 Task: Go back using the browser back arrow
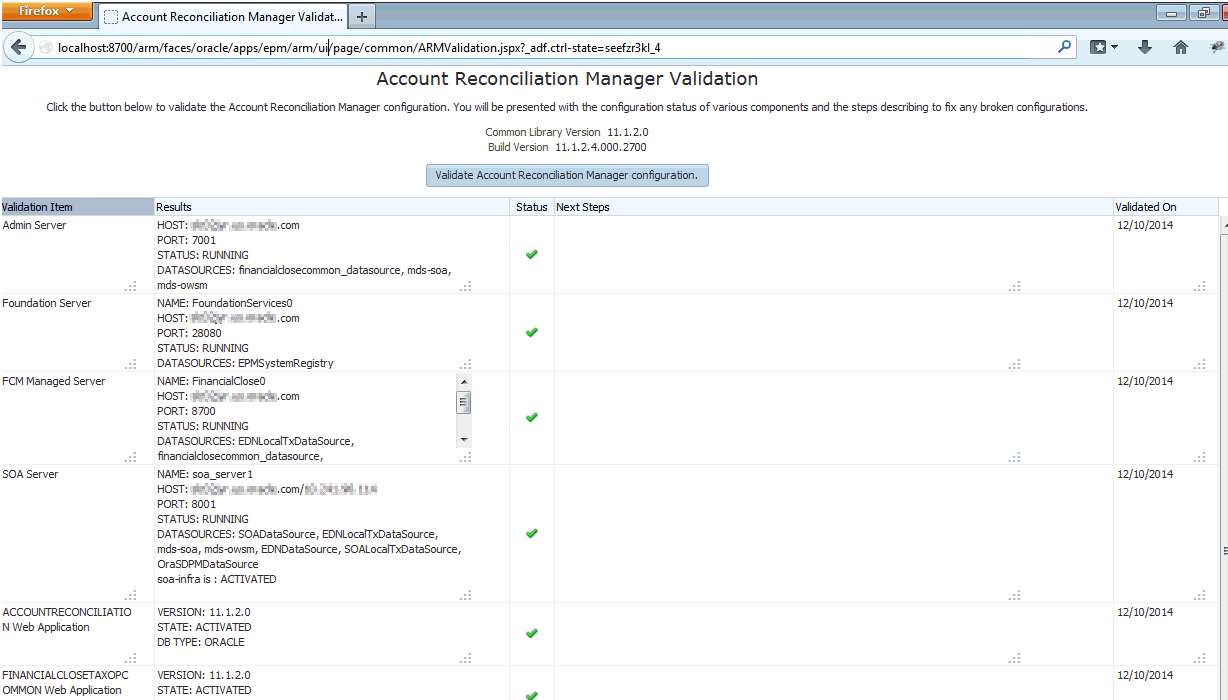[x=17, y=47]
